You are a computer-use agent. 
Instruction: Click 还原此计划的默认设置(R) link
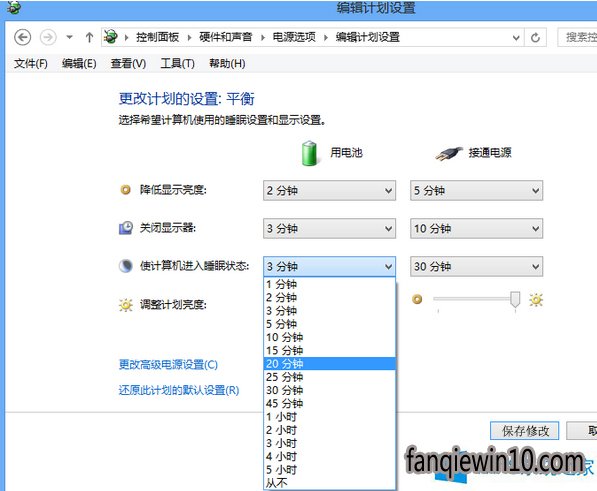[x=179, y=390]
